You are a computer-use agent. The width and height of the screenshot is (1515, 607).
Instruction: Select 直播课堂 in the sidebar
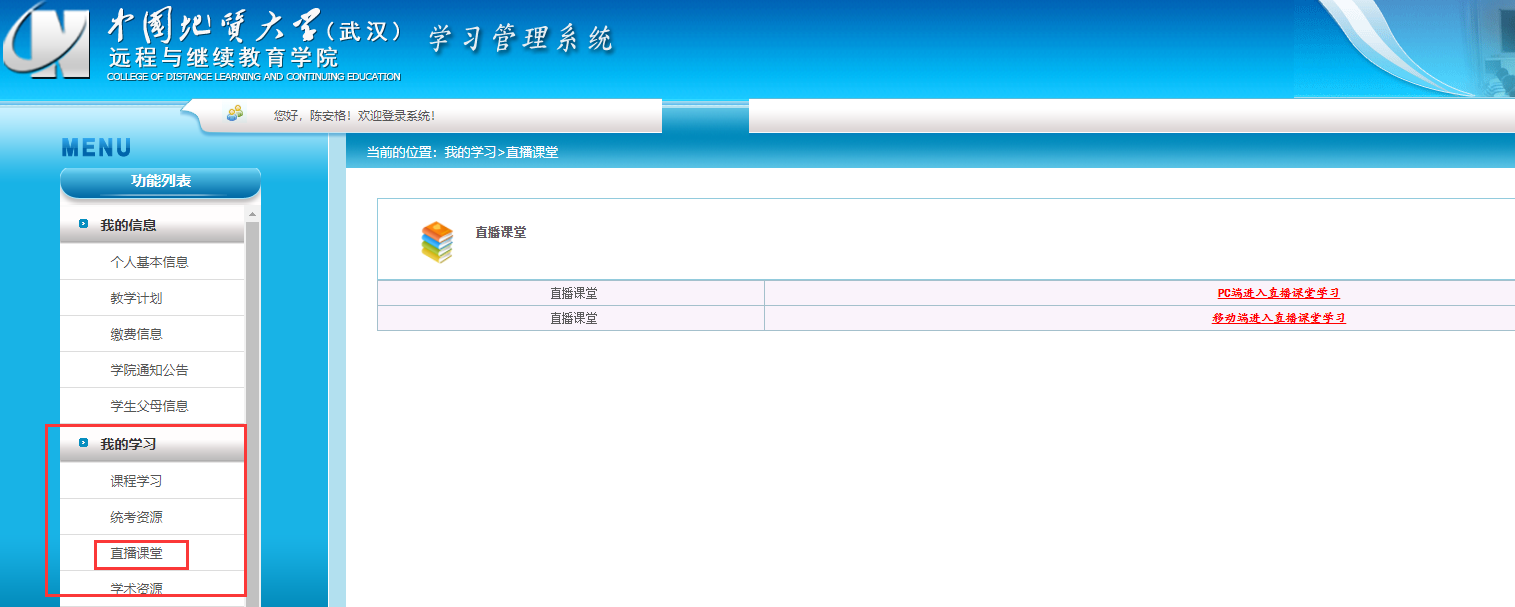(x=136, y=553)
